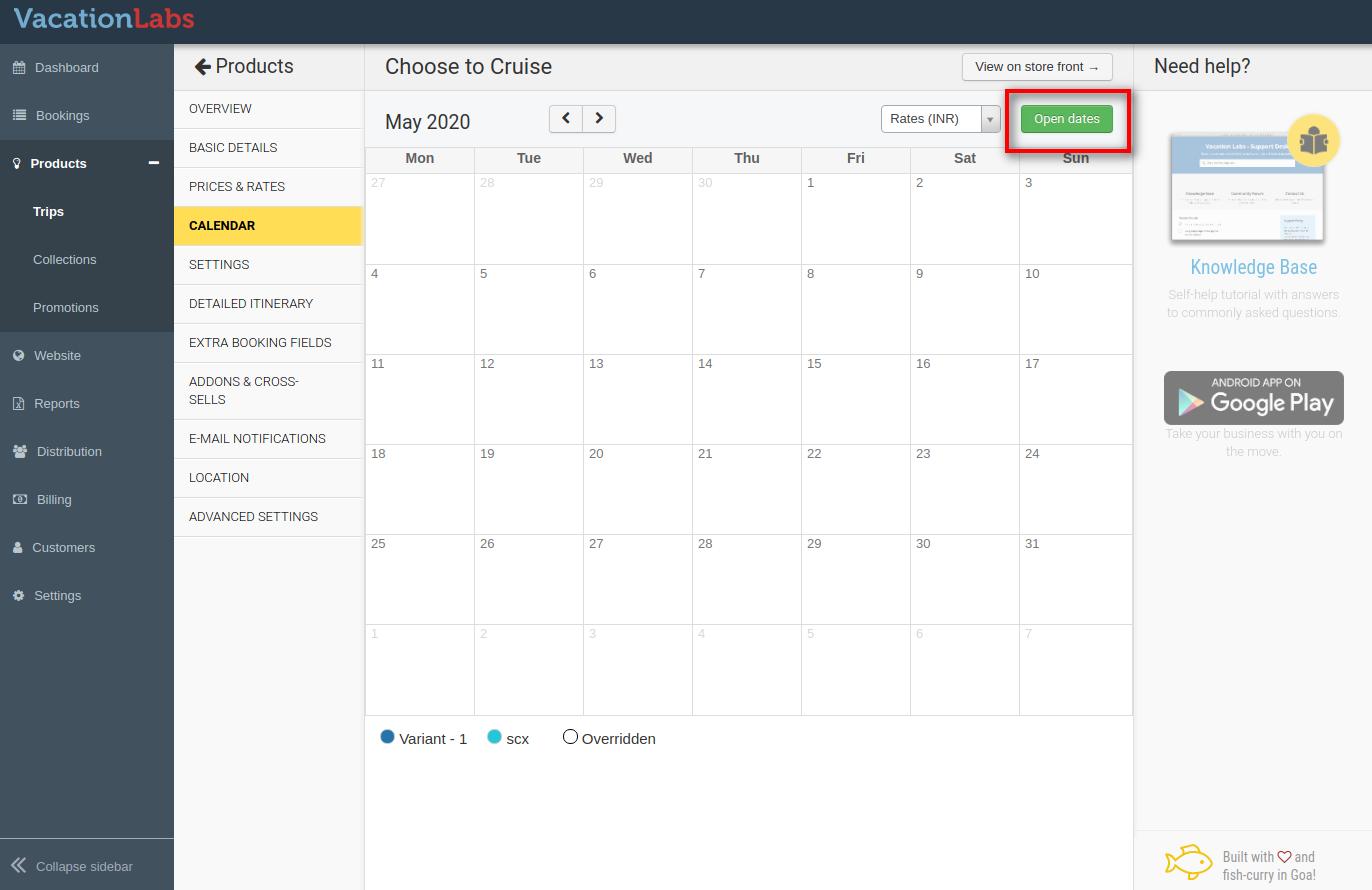Click the Settings gear icon in sidebar
This screenshot has height=890, width=1372.
pos(19,596)
